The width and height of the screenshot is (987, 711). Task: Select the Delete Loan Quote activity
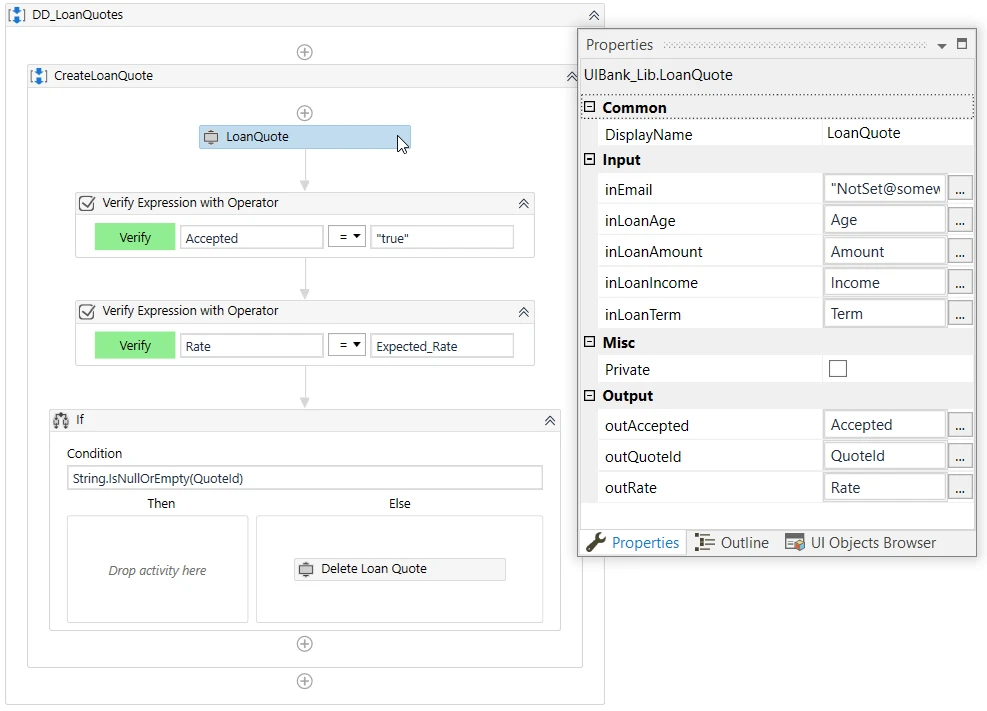click(400, 569)
